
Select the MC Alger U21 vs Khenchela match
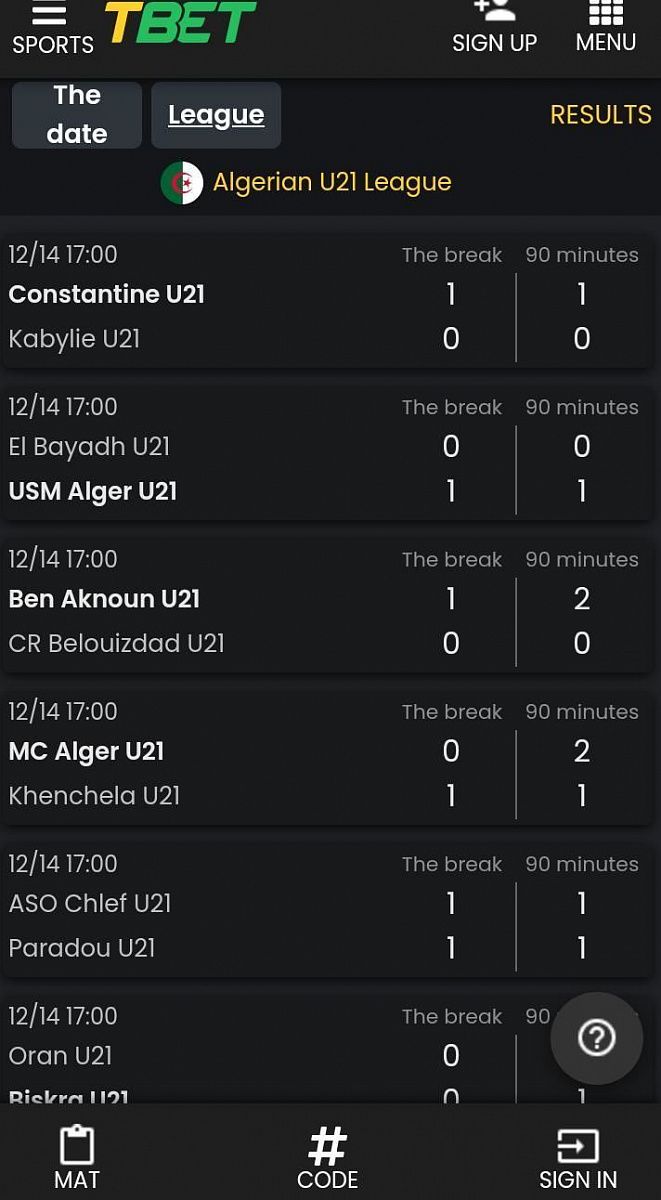pyautogui.click(x=326, y=757)
